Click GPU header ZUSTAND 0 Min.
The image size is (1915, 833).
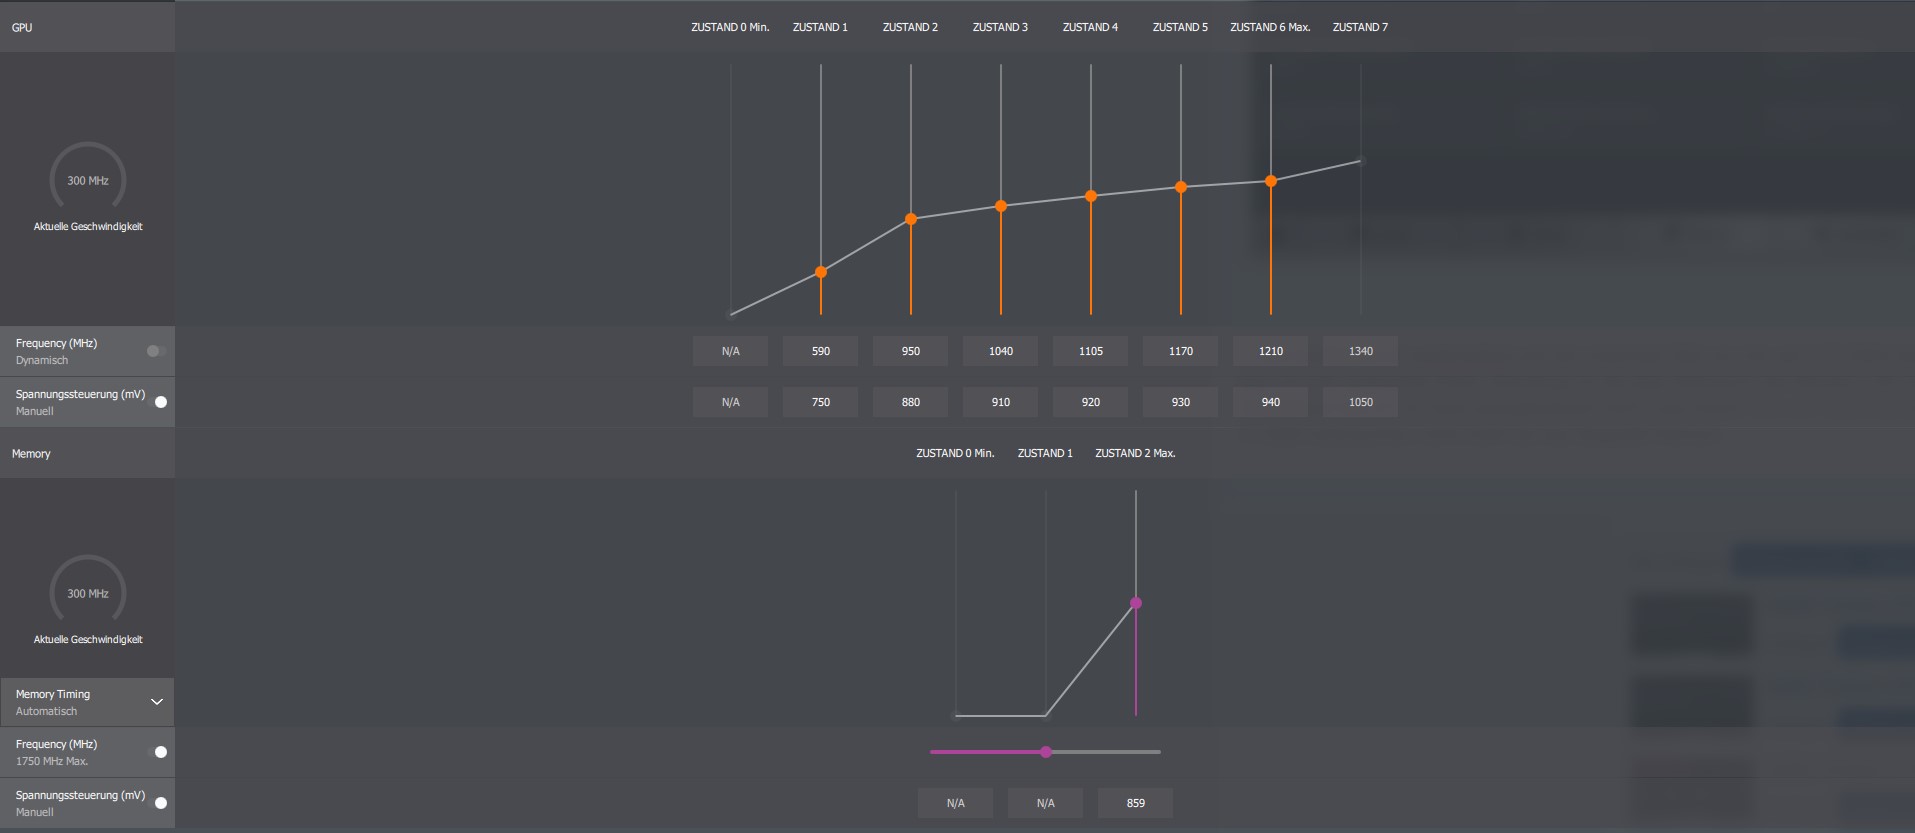tap(730, 27)
